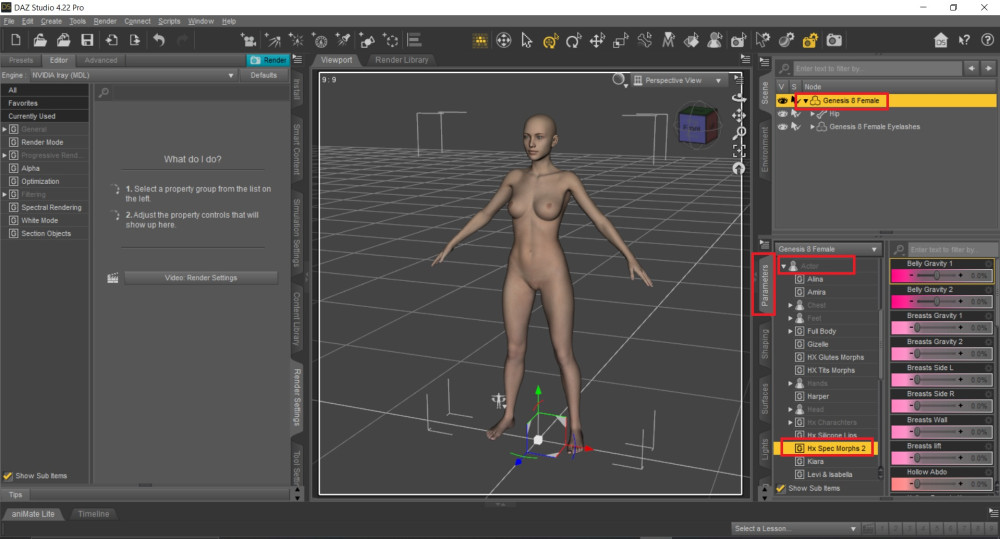Click the viewport orbit rotate control
1000x539 pixels.
739,98
